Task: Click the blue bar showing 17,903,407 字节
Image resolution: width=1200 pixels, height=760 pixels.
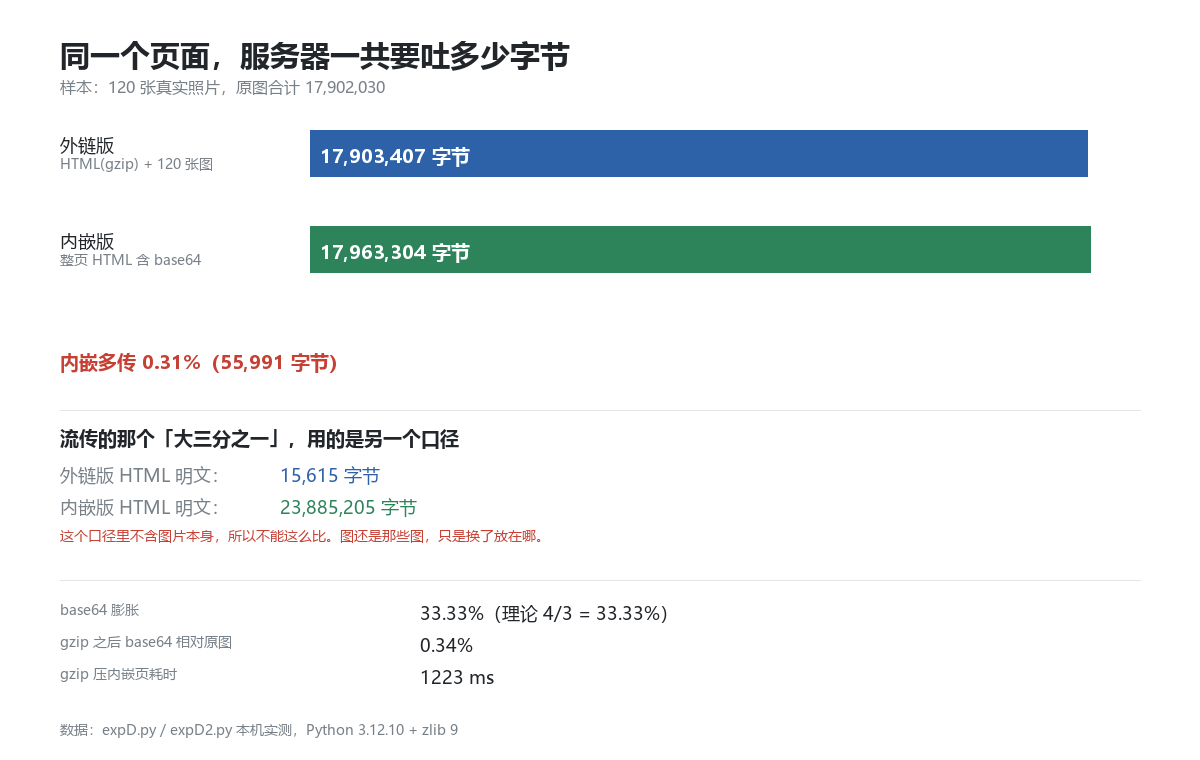Action: click(699, 154)
